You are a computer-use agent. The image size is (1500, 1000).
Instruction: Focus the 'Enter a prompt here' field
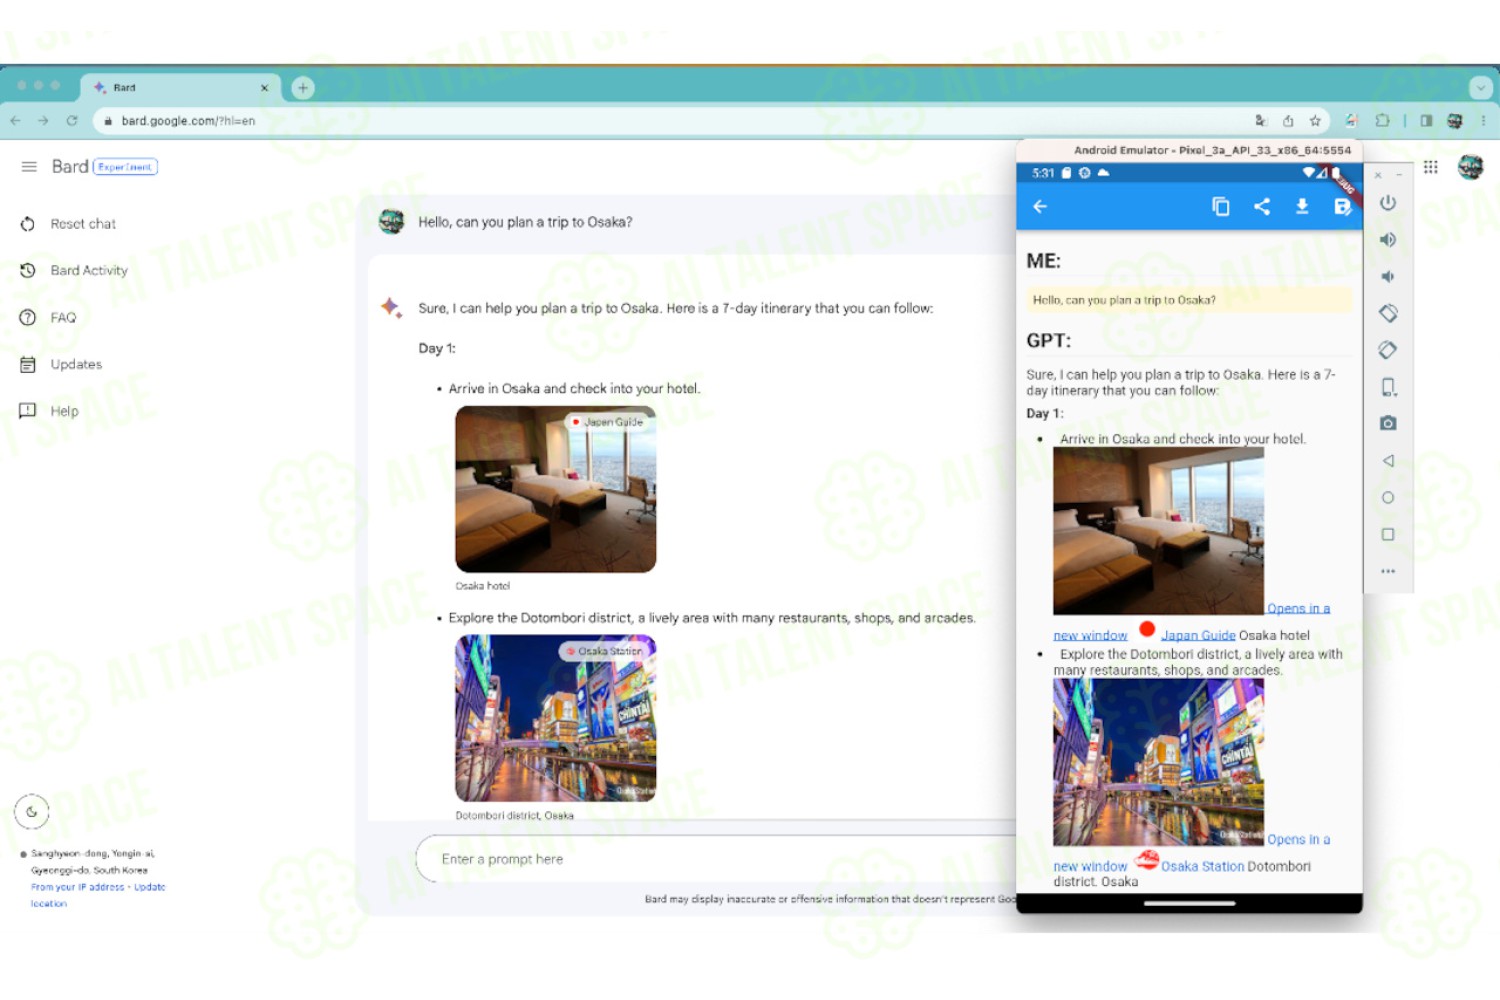point(715,859)
